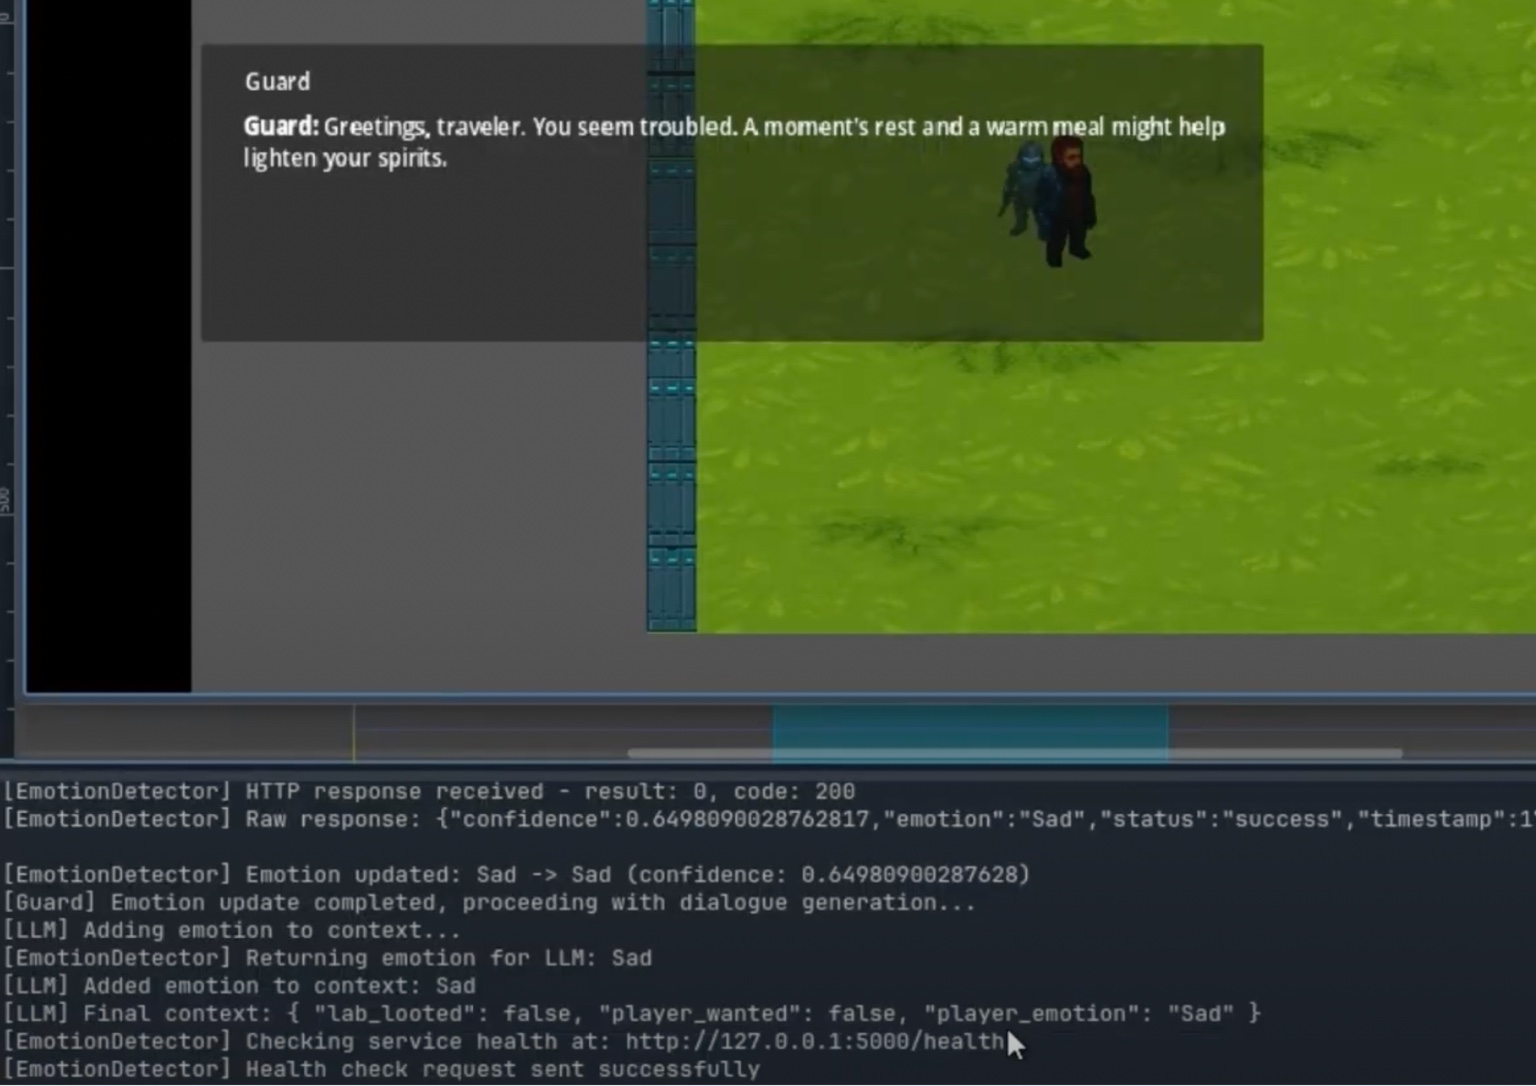Image resolution: width=1536 pixels, height=1086 pixels.
Task: Click log line 'Added emotion to context: Sad'
Action: coord(239,986)
